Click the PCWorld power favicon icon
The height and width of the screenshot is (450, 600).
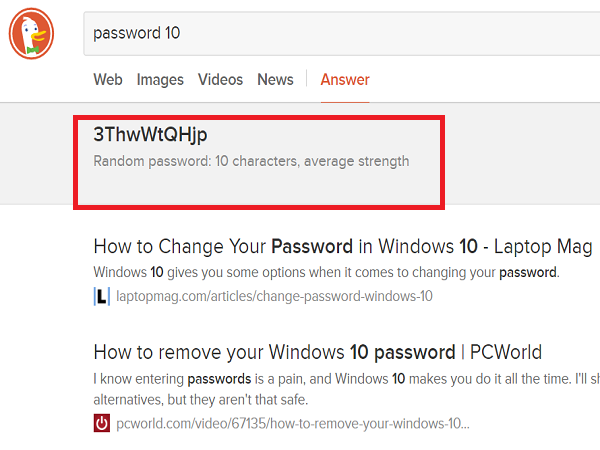tap(102, 423)
